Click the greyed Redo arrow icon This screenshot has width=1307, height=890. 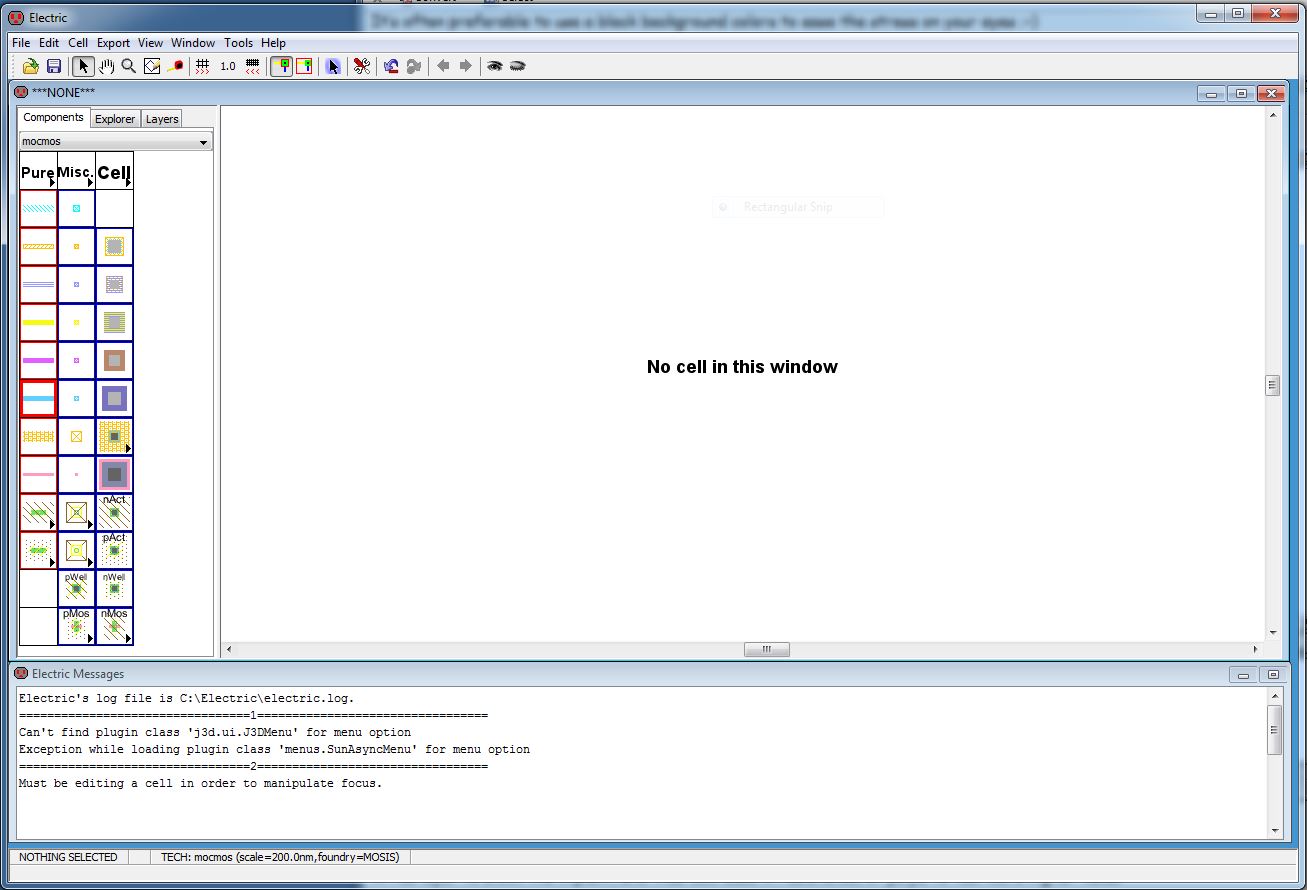[414, 66]
